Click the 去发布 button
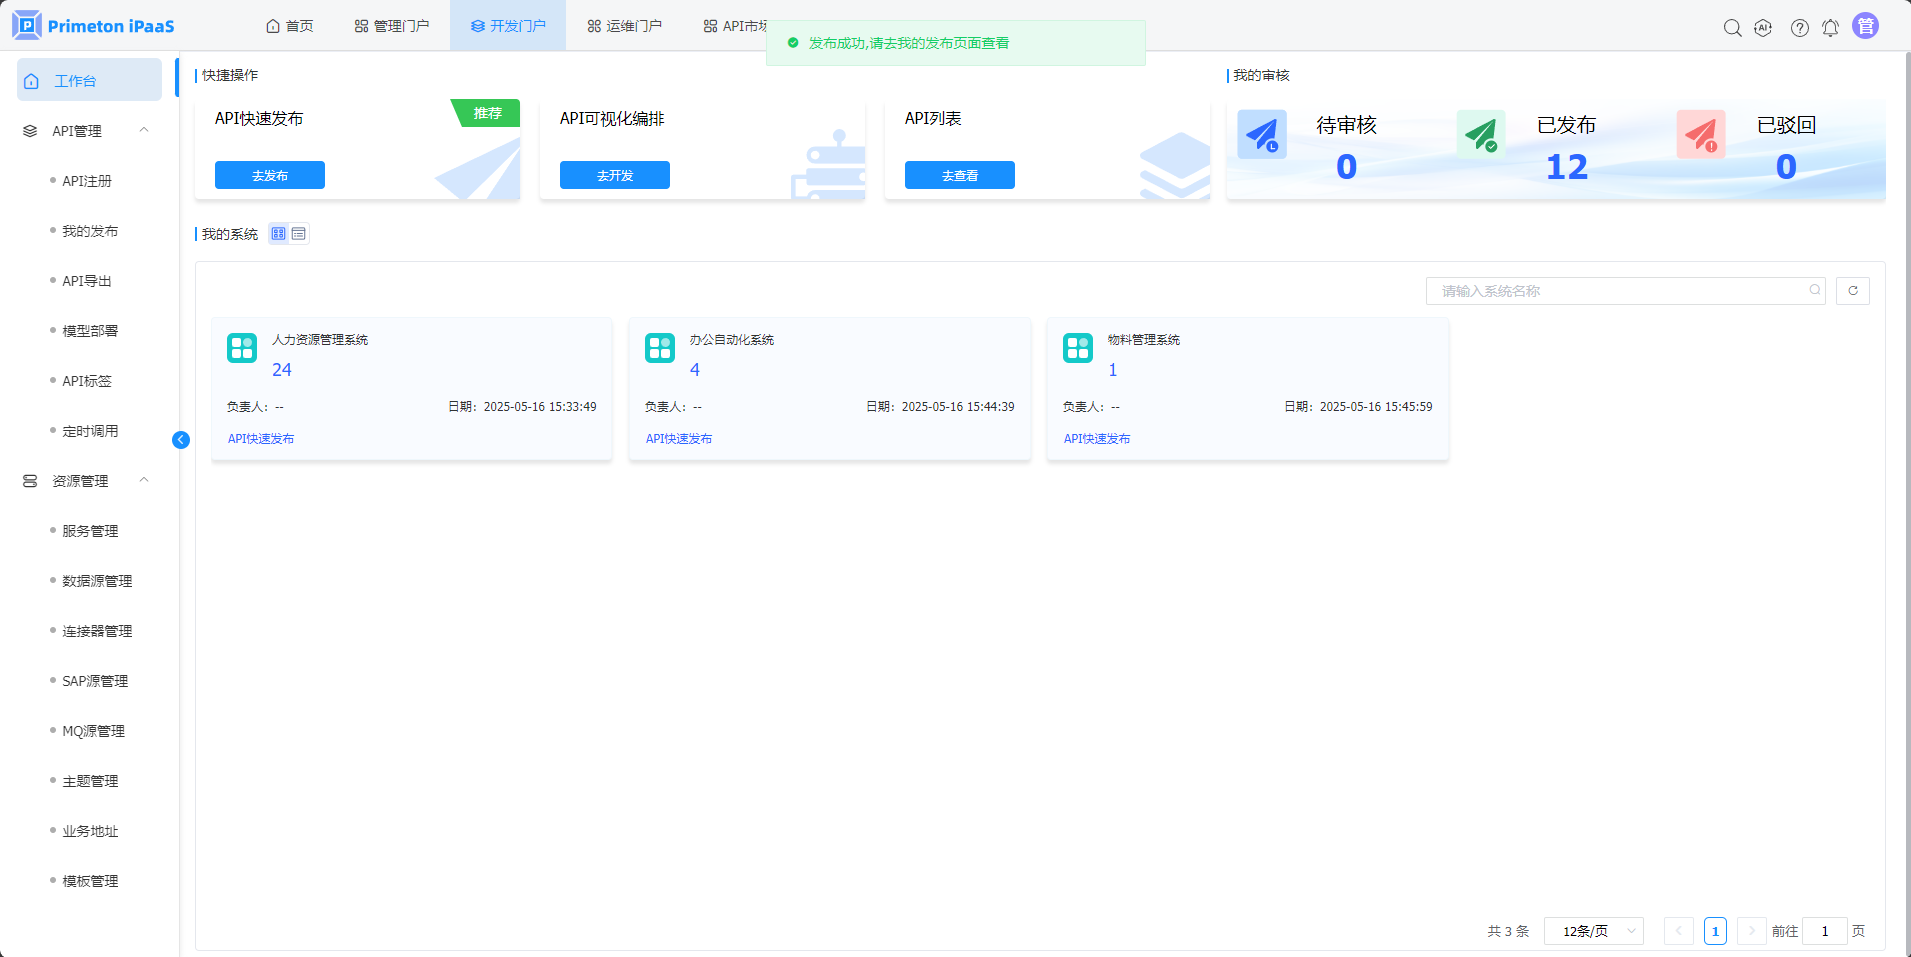This screenshot has height=957, width=1911. [x=270, y=175]
